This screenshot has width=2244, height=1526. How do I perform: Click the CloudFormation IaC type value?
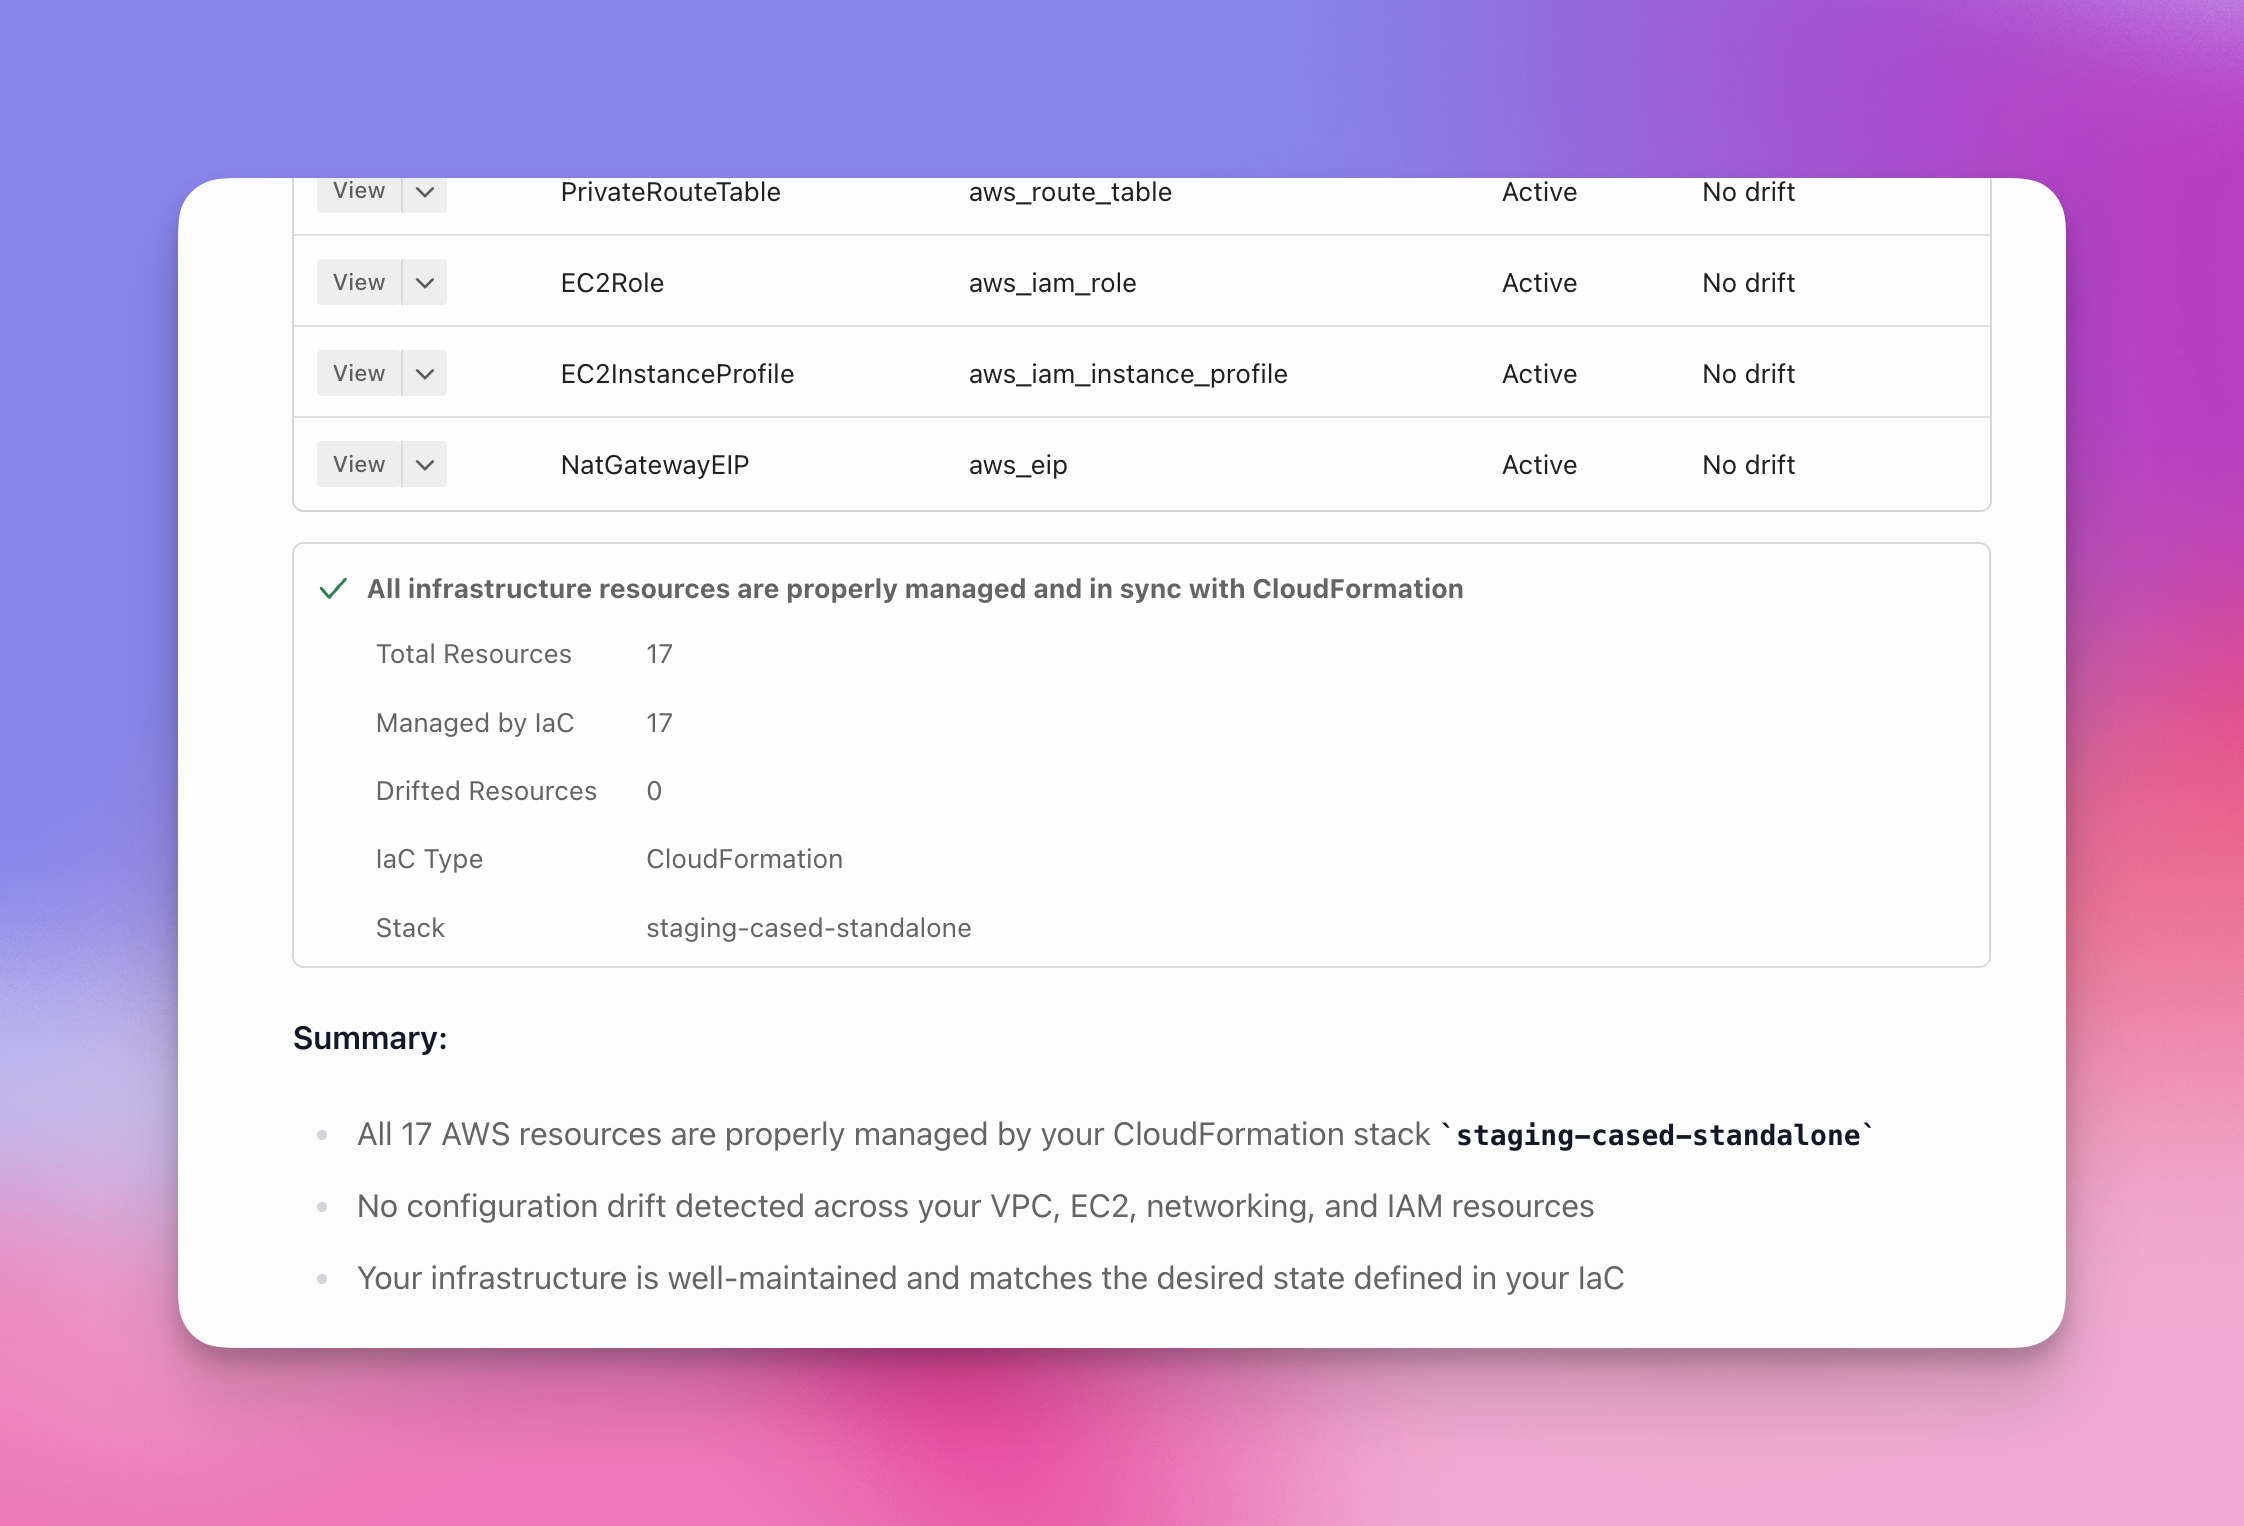click(744, 859)
